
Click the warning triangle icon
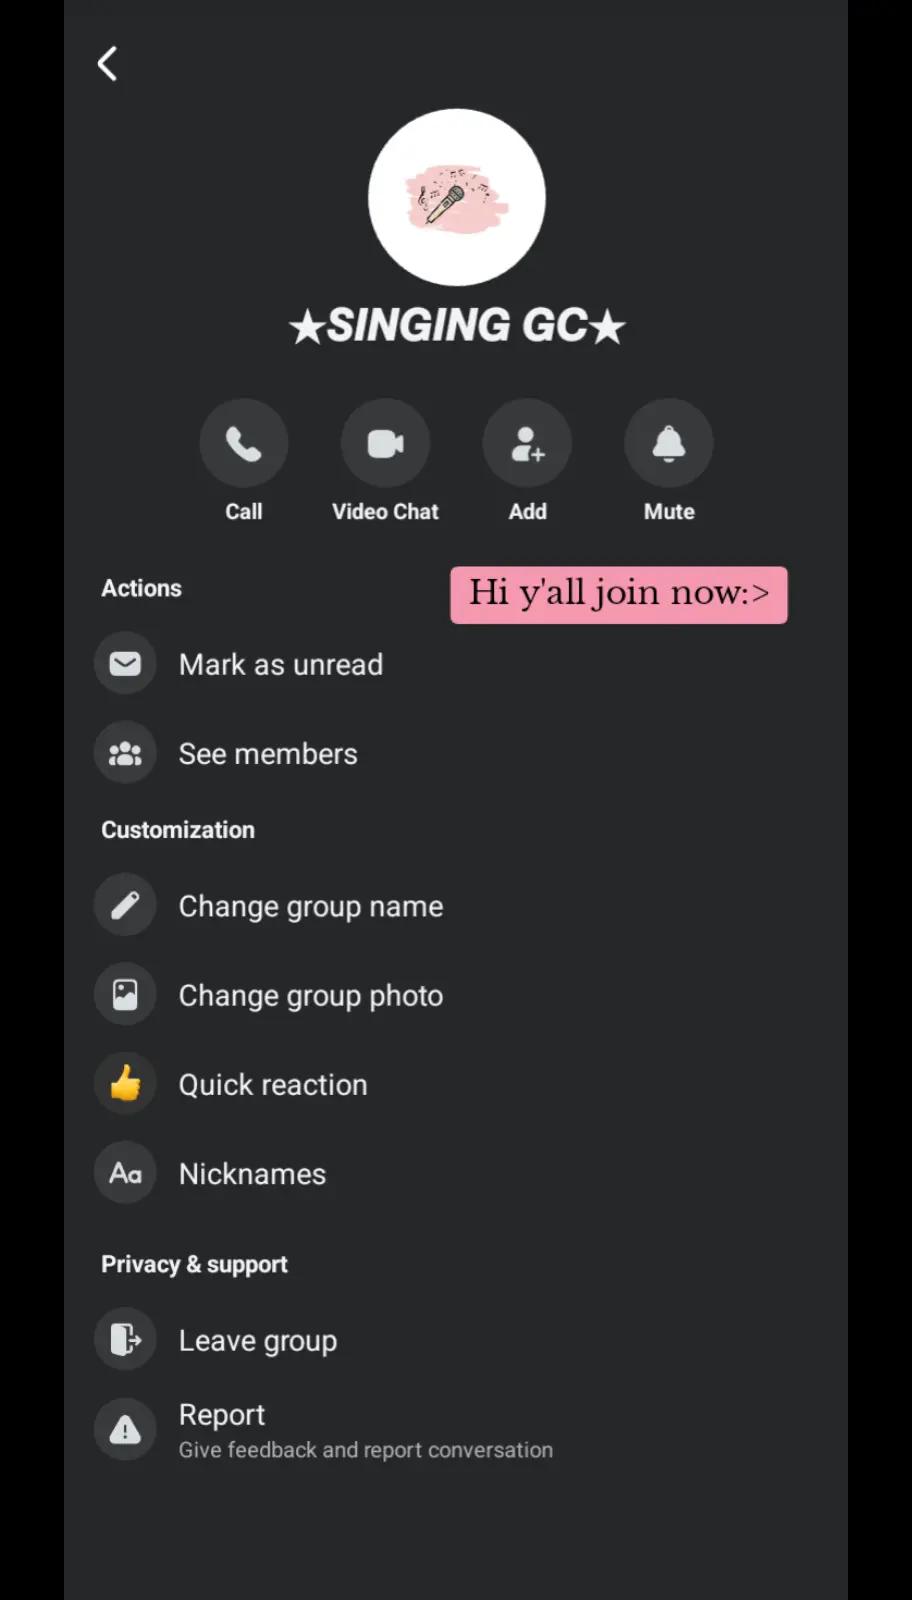point(125,1430)
